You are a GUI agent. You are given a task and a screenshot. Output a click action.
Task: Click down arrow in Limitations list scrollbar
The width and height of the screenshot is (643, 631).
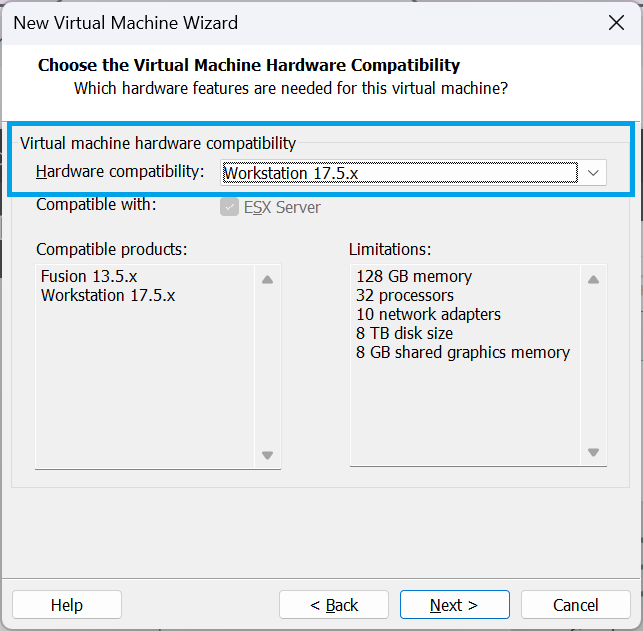593,452
